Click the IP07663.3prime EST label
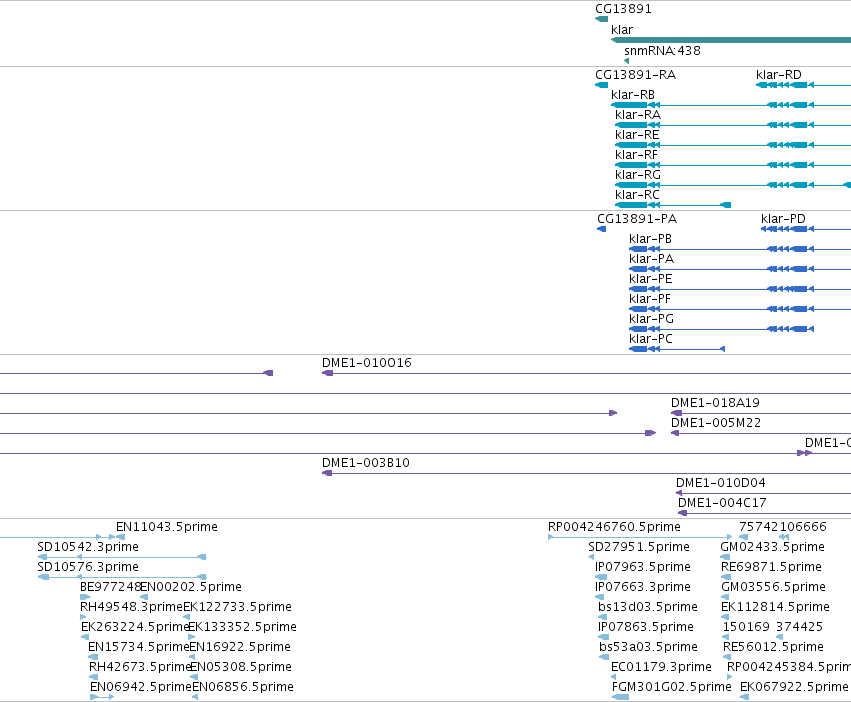Screen dimensions: 851x702 [643, 587]
